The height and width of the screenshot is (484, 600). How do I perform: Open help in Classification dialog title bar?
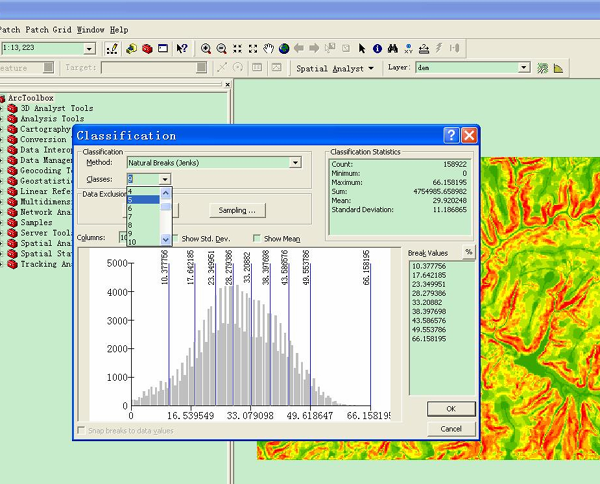point(451,135)
